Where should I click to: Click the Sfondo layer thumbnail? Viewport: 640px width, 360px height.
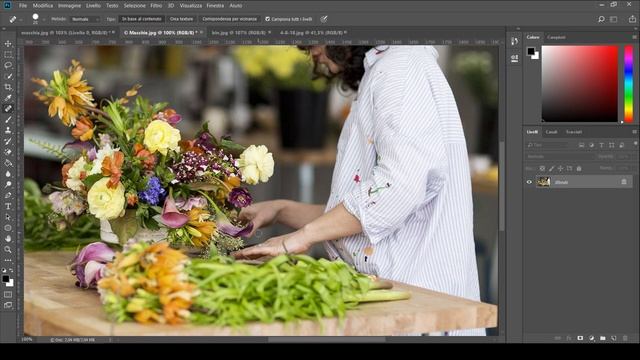click(x=543, y=182)
